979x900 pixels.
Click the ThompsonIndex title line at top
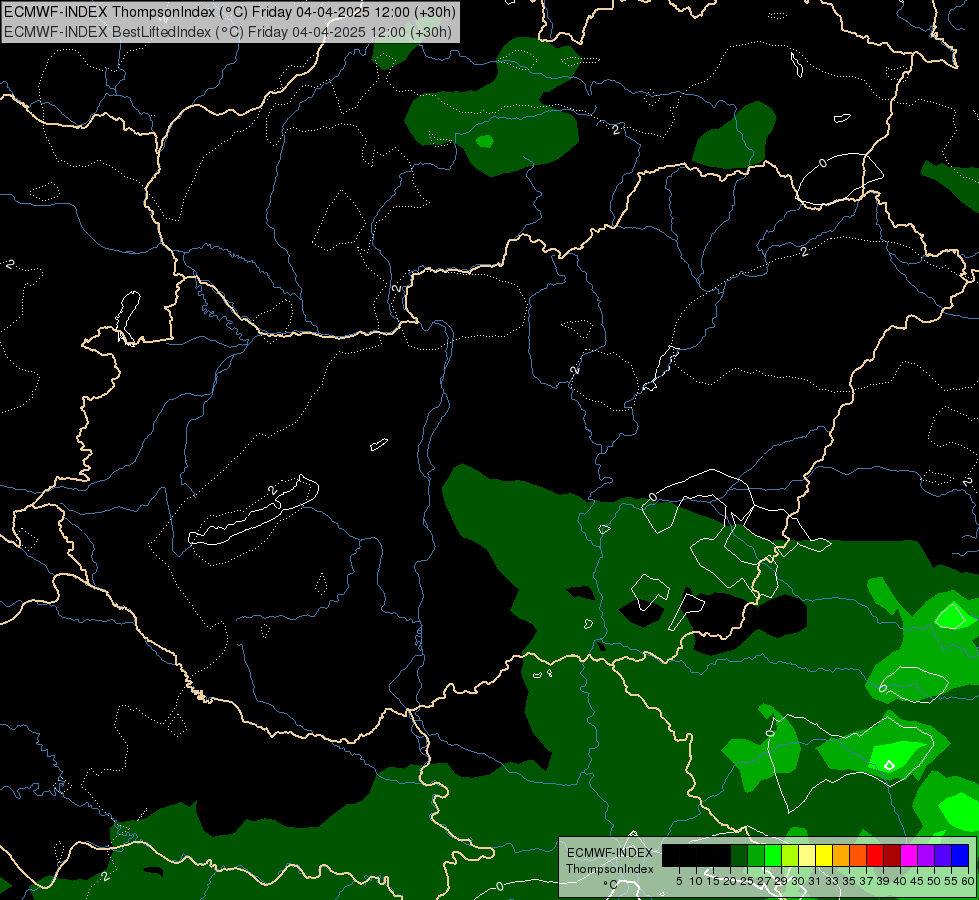point(230,12)
